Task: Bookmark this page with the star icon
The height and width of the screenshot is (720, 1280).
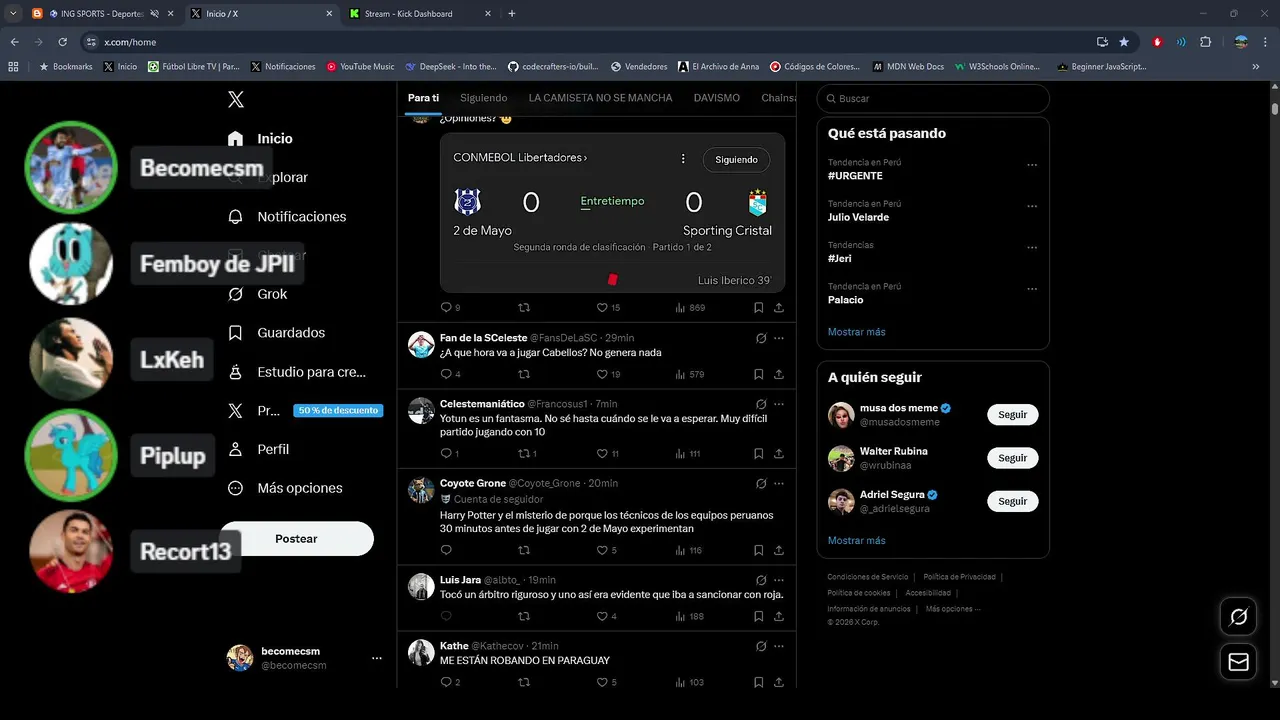Action: [1124, 42]
